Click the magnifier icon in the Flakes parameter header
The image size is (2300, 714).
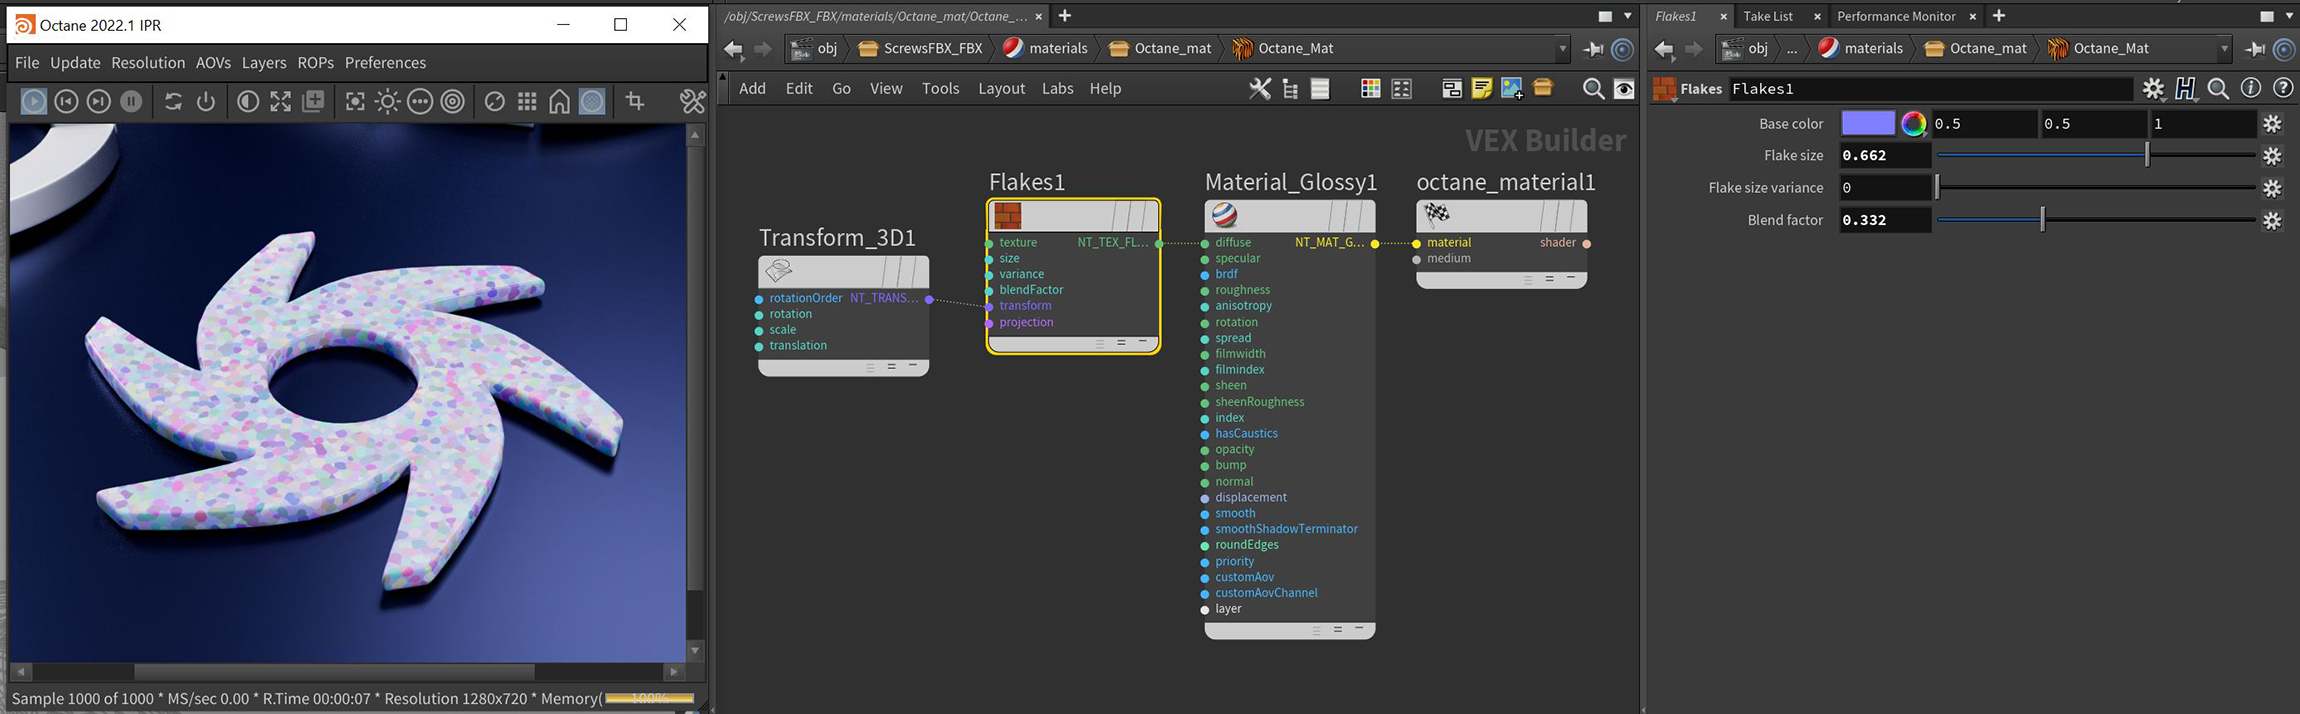(2218, 89)
